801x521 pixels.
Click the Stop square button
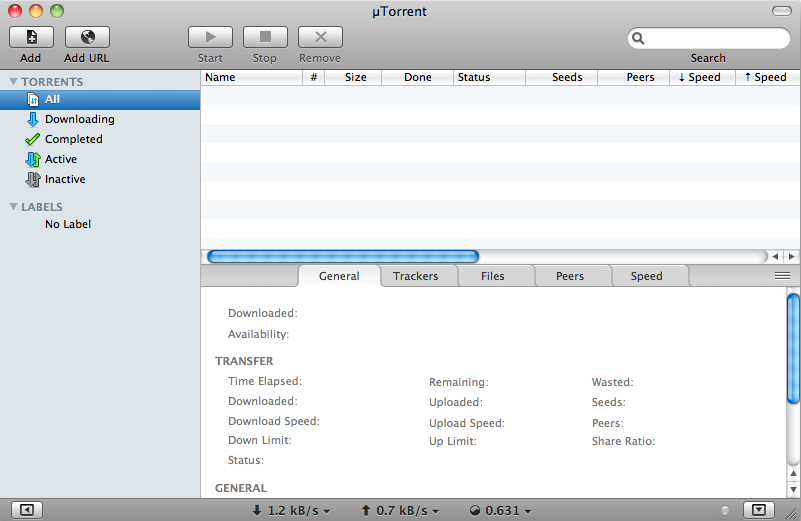(x=265, y=37)
